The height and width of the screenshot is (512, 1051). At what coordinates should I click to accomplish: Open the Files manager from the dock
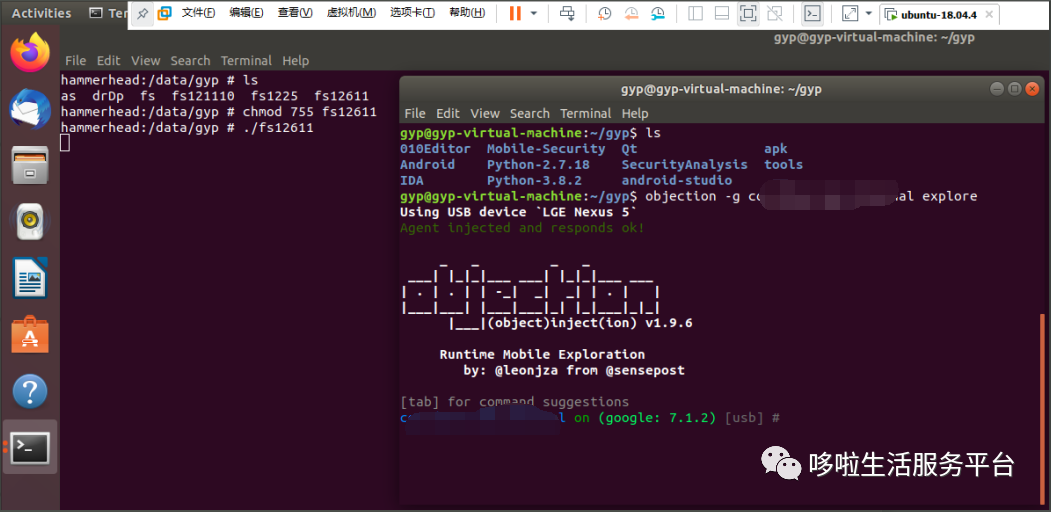30,164
